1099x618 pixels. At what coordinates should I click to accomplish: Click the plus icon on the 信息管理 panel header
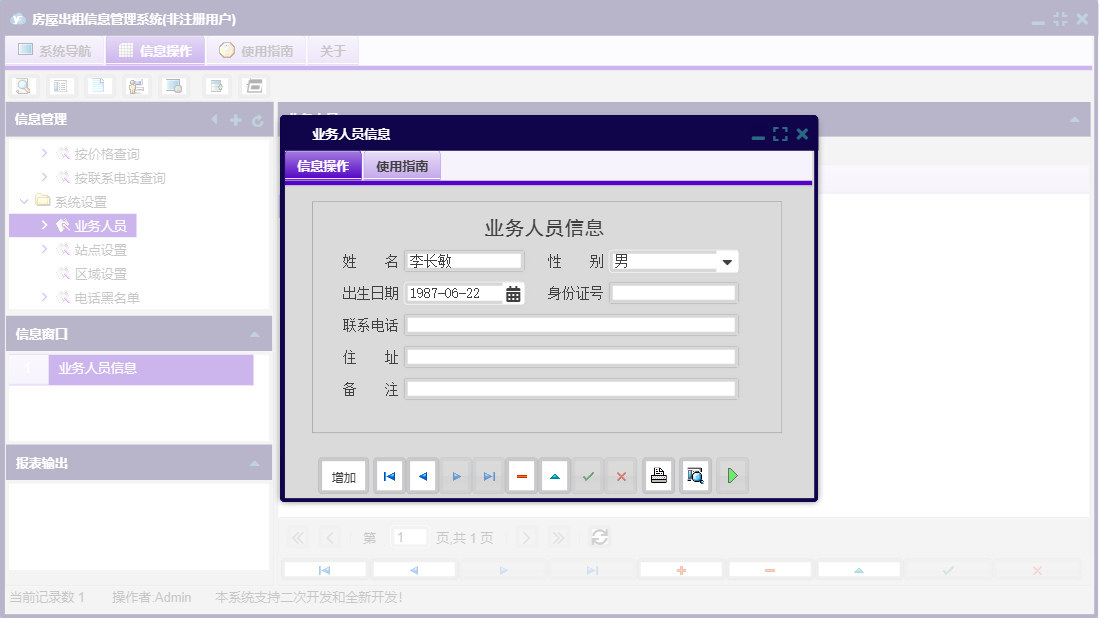(234, 120)
